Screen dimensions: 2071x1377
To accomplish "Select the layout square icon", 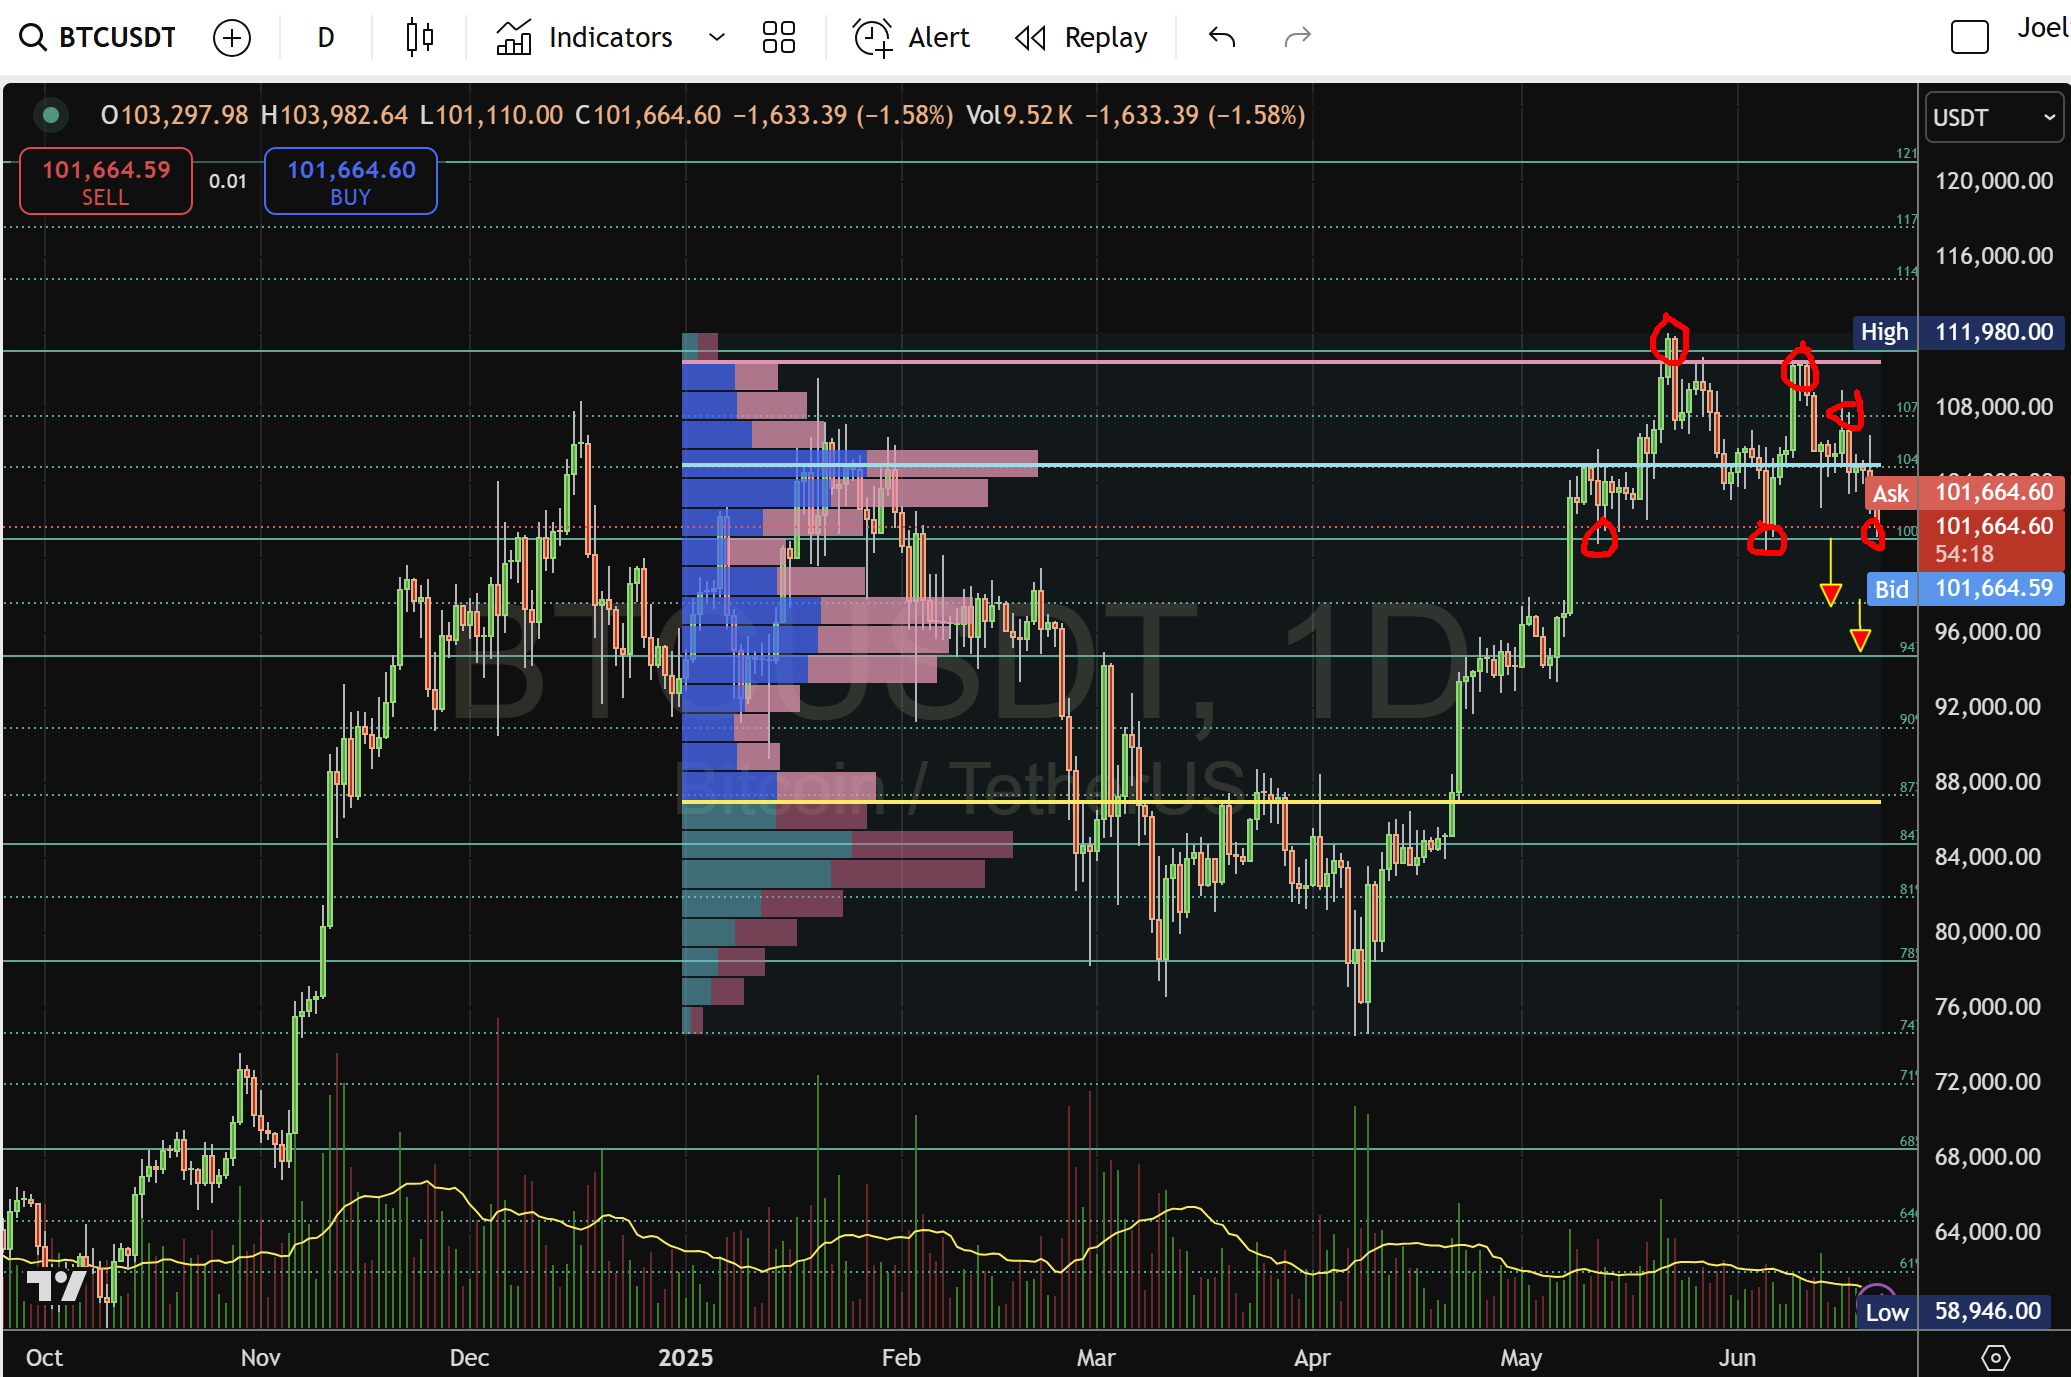I will (1969, 38).
